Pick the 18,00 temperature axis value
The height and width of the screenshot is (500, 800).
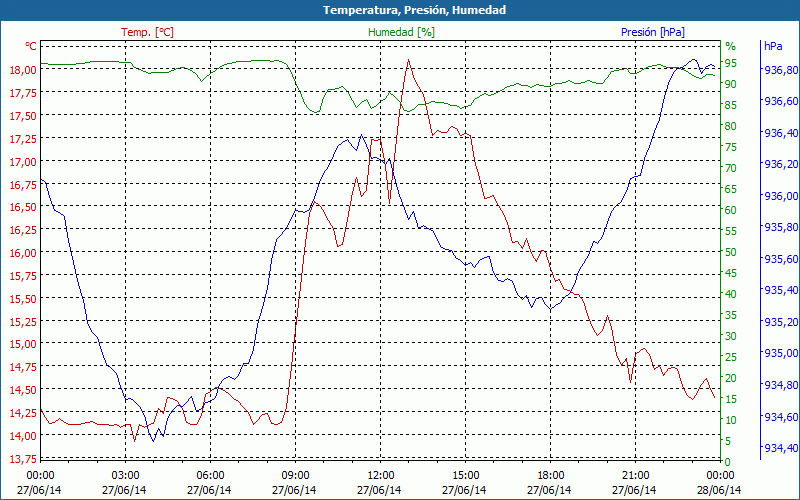[23, 69]
